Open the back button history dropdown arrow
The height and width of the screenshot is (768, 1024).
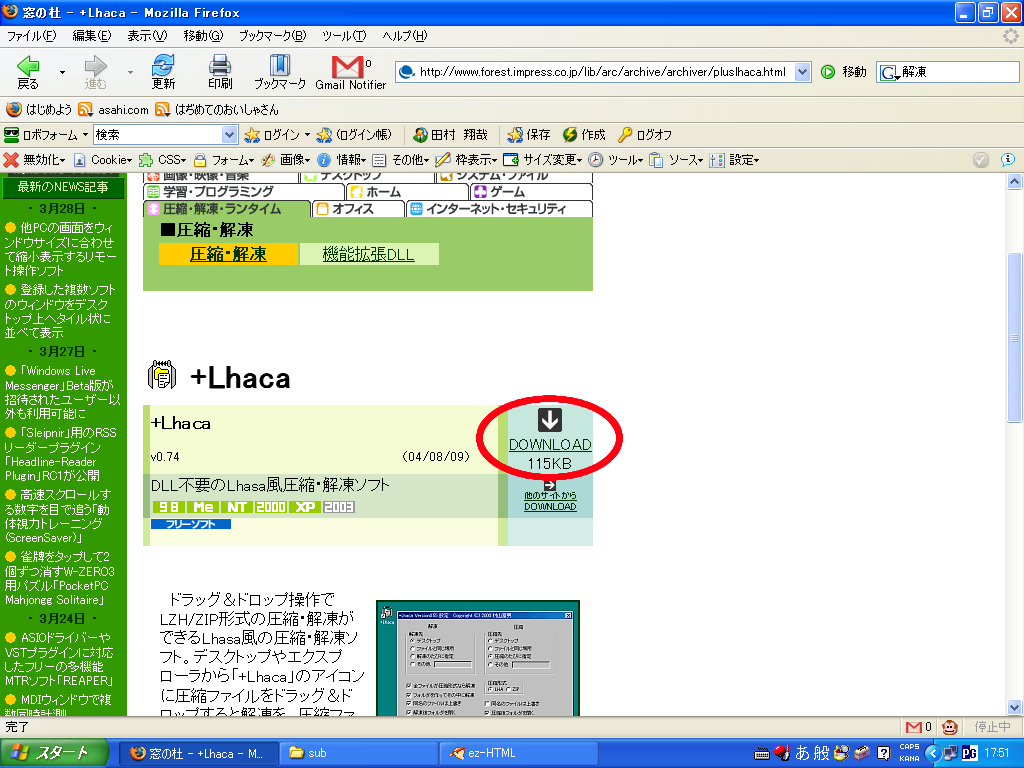coord(62,72)
